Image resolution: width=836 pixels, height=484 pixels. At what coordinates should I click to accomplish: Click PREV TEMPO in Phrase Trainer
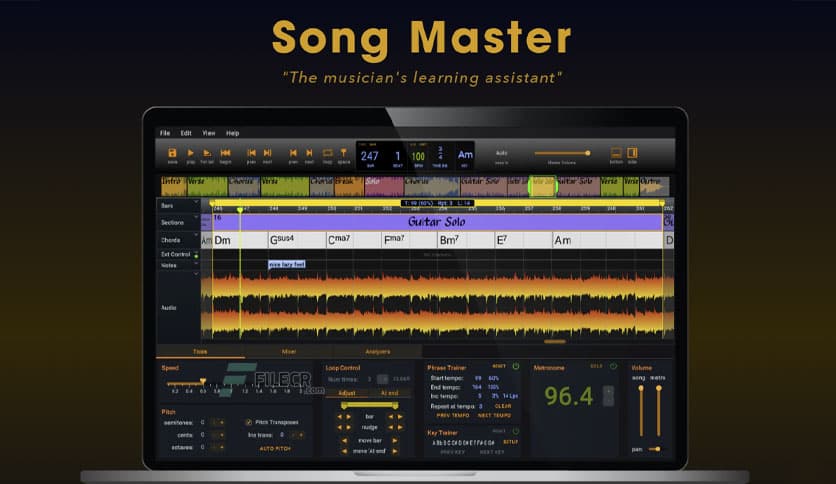point(453,415)
